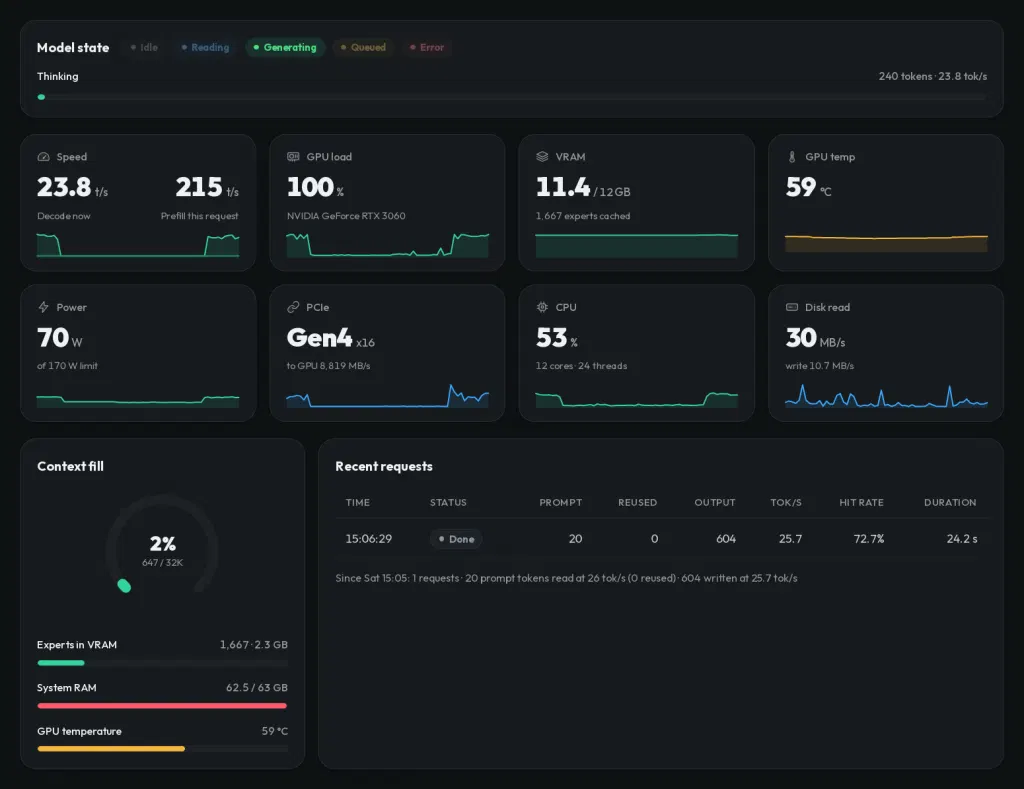Viewport: 1024px width, 789px height.
Task: Click the NVIDIA GeForce RTX 3060 label
Action: pyautogui.click(x=346, y=216)
